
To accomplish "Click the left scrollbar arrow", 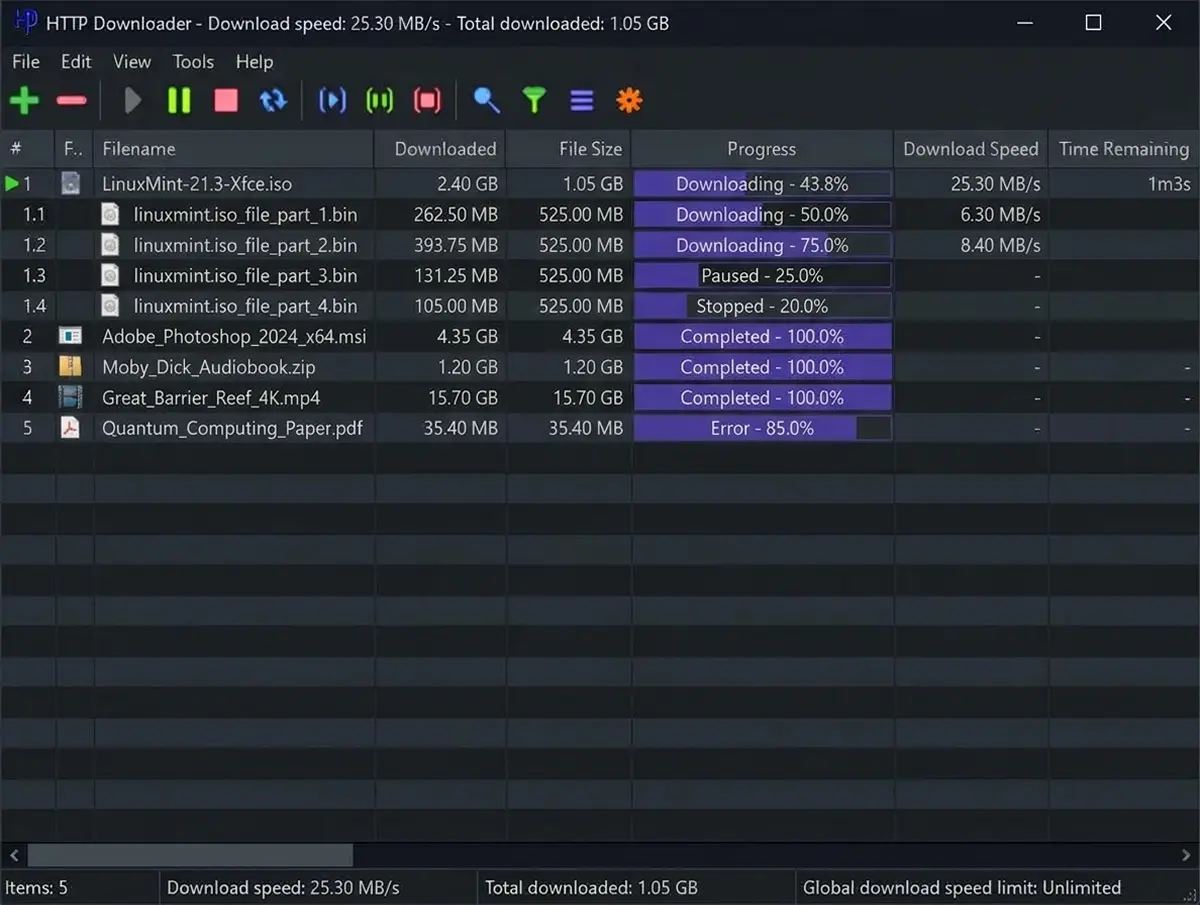I will [13, 856].
